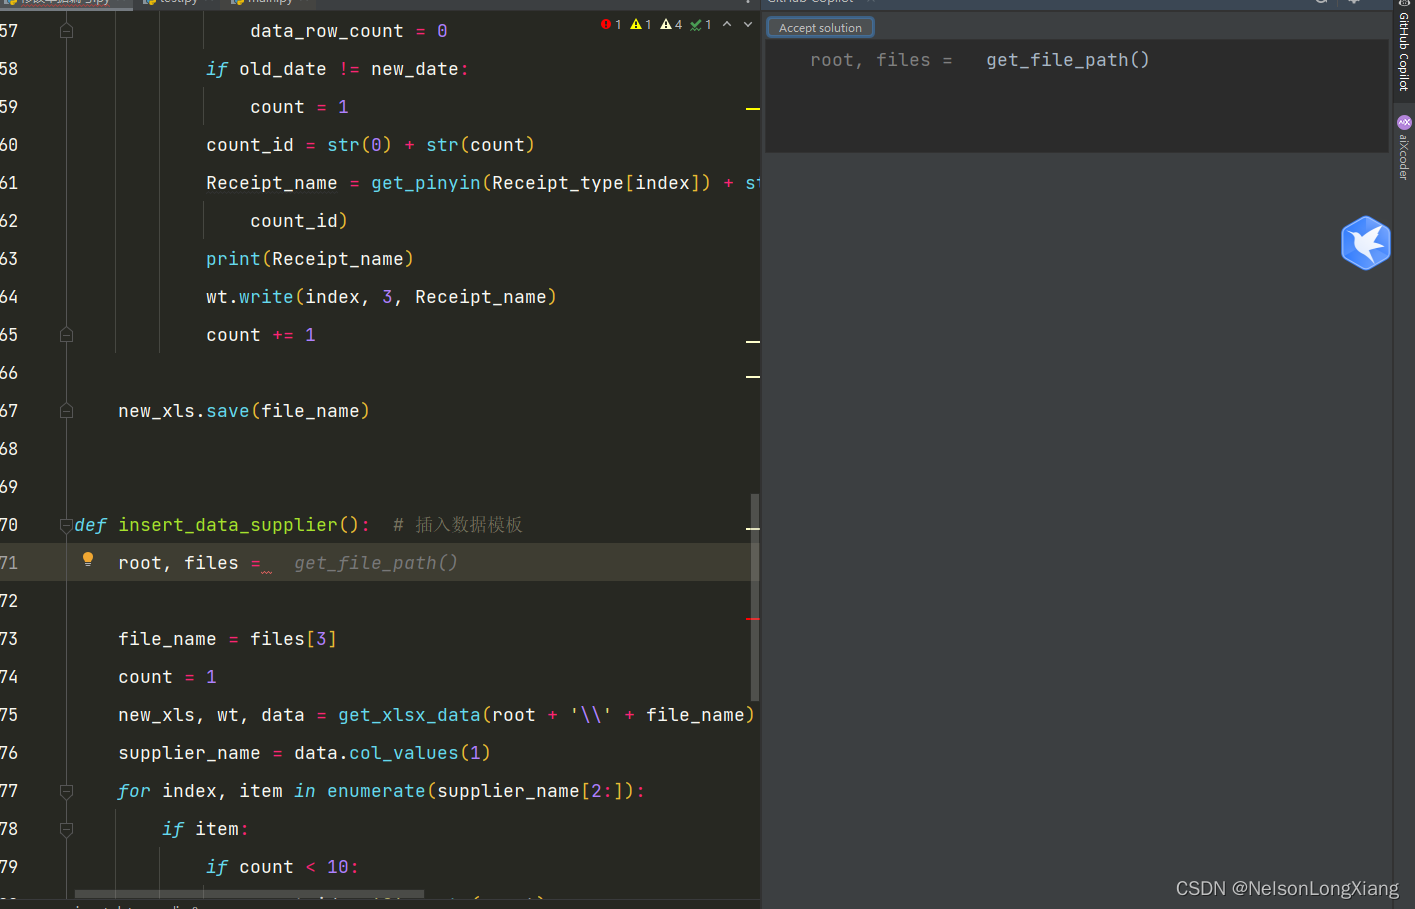1415x909 pixels.
Task: Click the fold end marker on line 65
Action: click(66, 335)
